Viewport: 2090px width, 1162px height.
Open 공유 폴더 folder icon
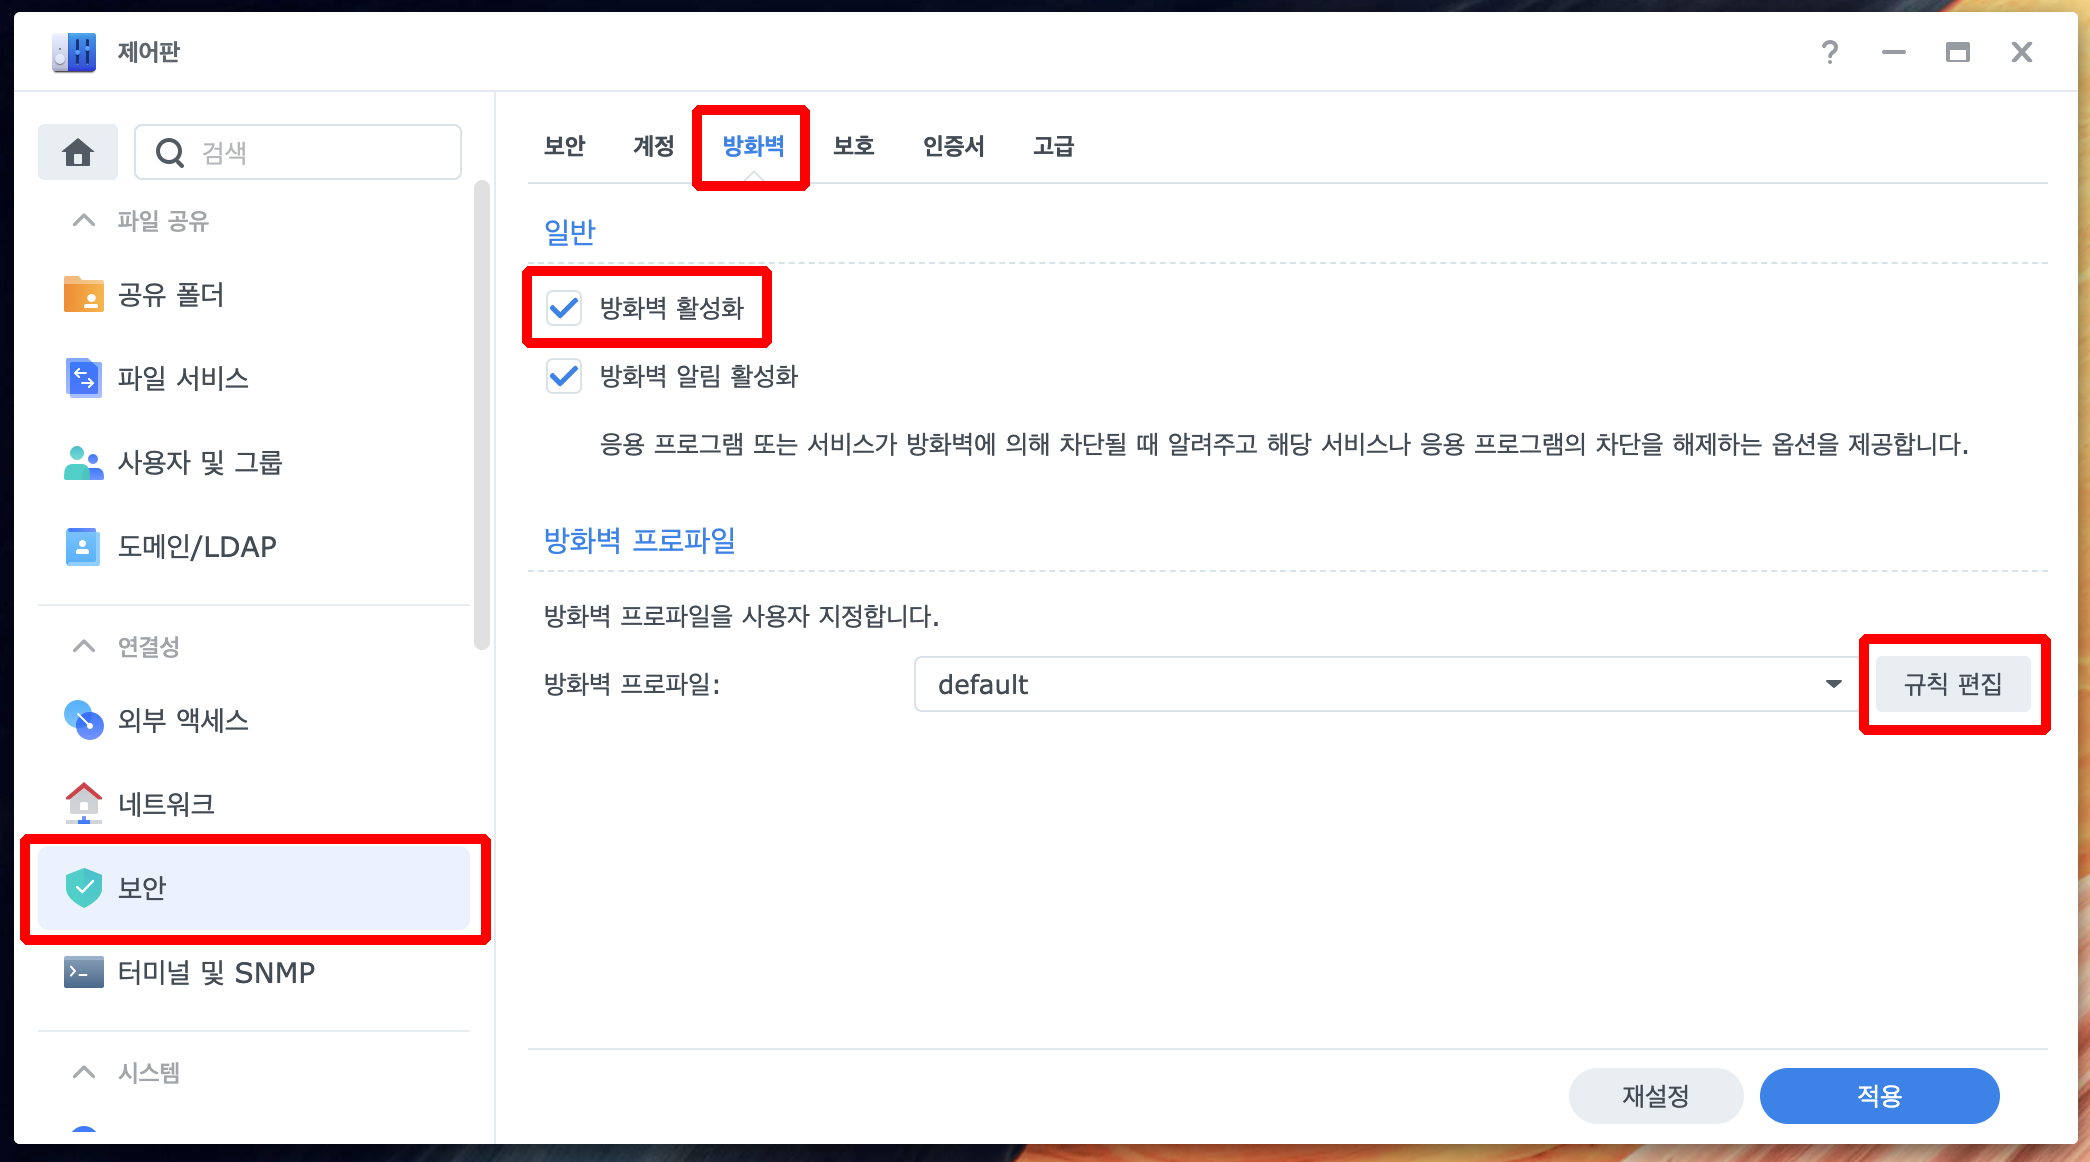tap(83, 295)
